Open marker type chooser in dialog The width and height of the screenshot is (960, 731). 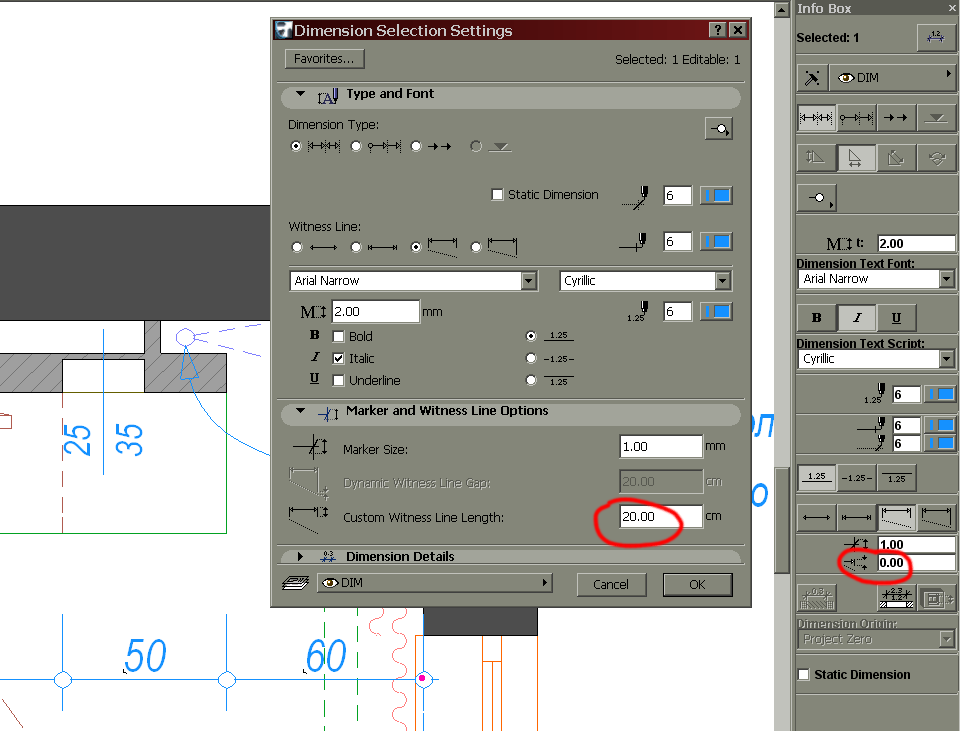[x=719, y=129]
